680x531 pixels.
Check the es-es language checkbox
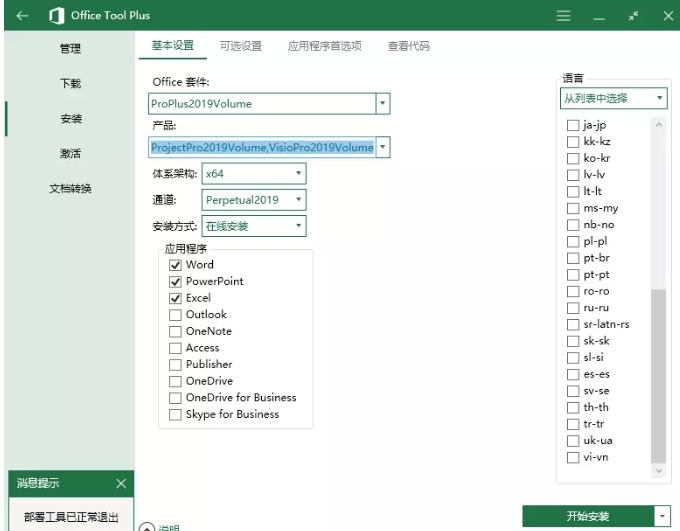point(573,374)
